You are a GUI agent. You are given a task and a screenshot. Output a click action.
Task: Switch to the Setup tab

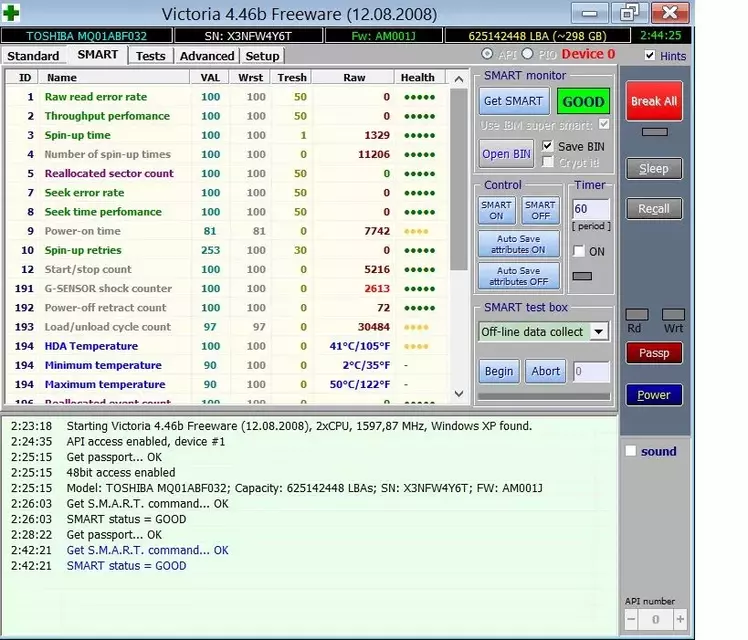262,56
